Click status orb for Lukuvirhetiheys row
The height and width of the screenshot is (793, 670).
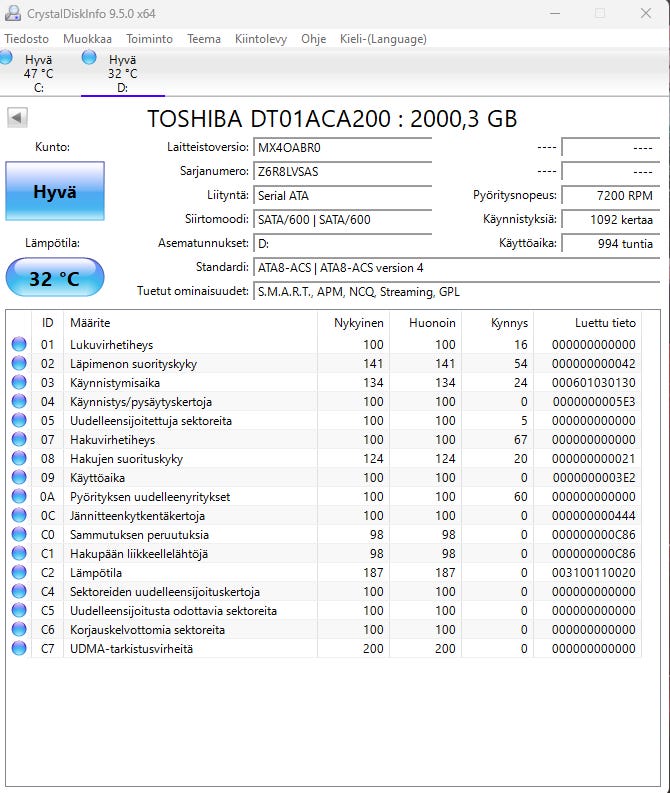point(19,345)
